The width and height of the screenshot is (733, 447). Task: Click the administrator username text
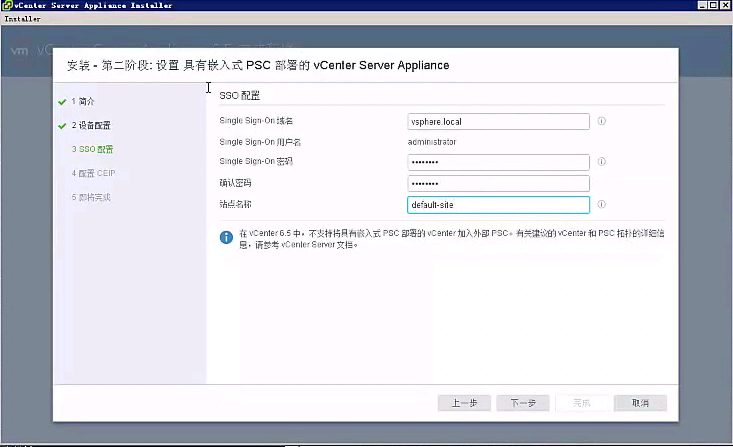click(x=432, y=142)
